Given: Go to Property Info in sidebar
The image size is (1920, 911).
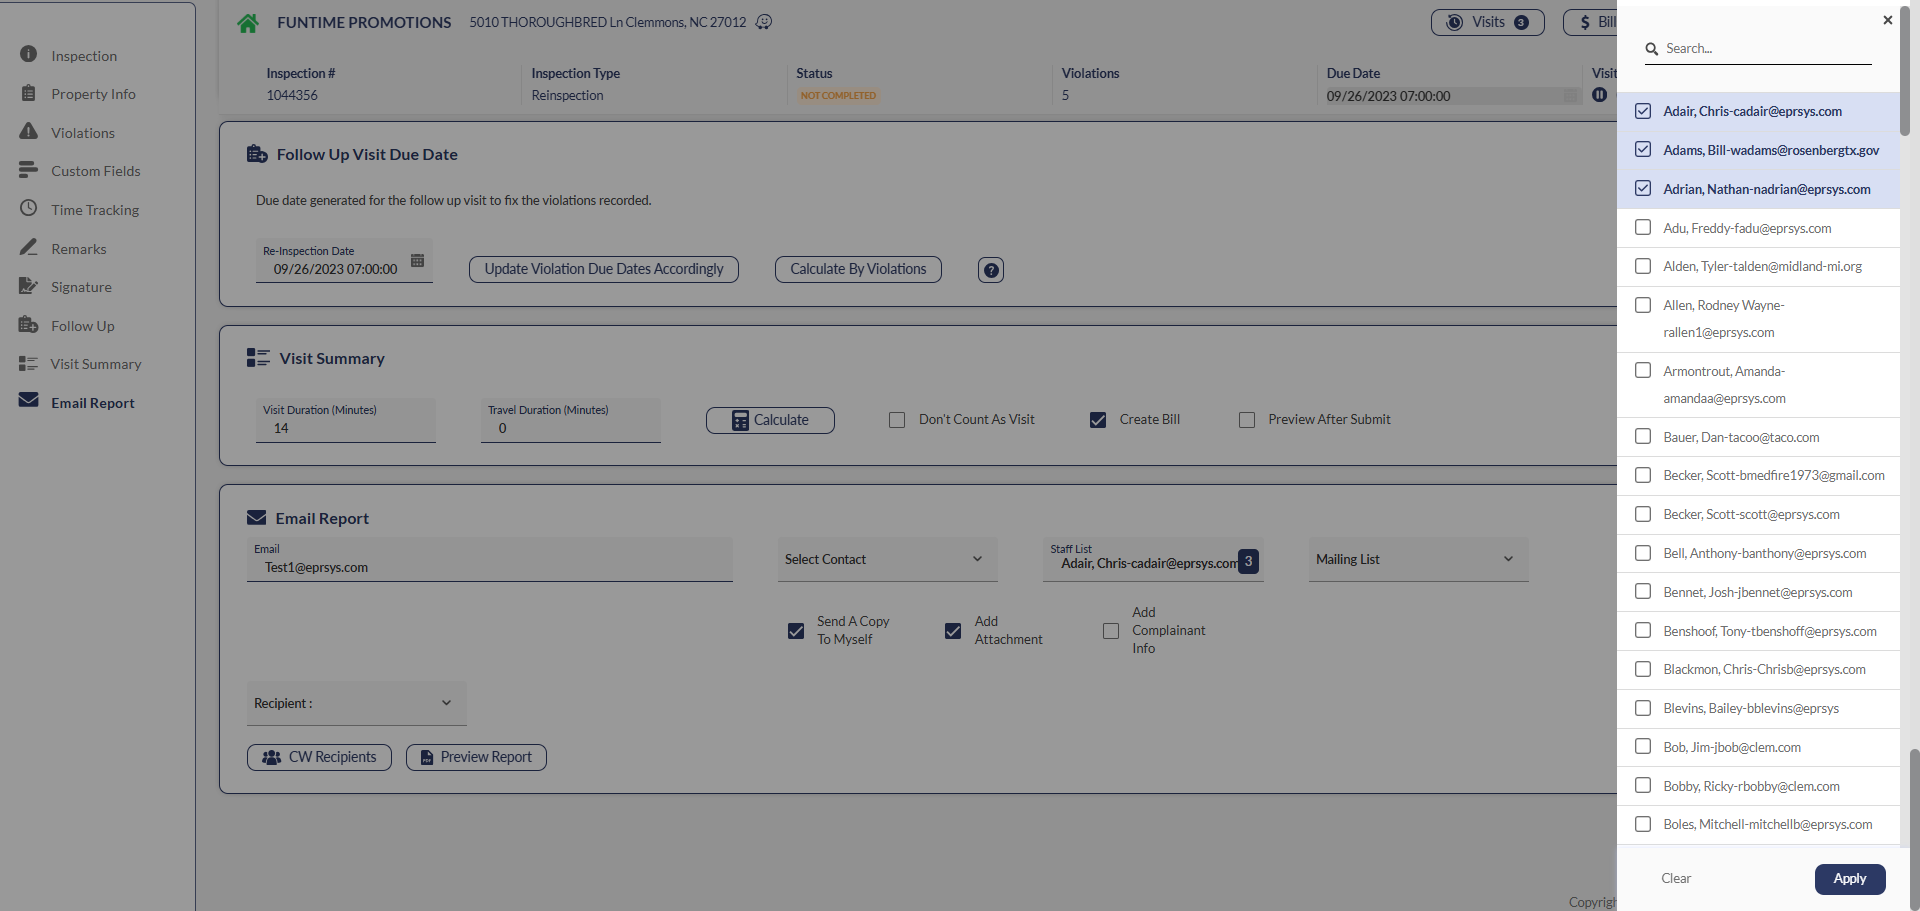Looking at the screenshot, I should (x=93, y=94).
